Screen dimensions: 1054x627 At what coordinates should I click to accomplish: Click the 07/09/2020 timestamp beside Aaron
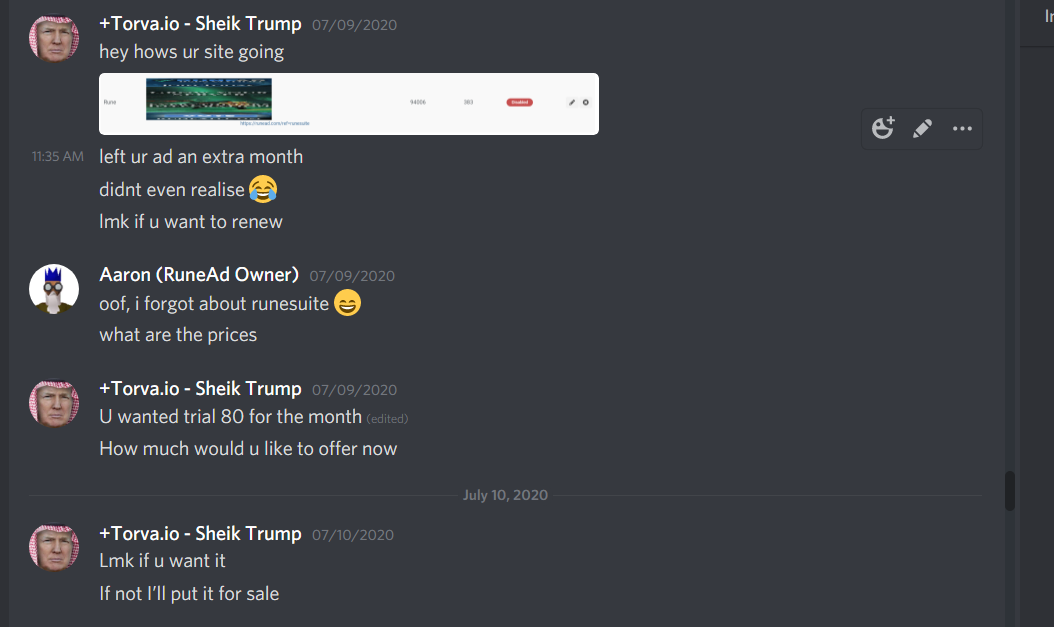point(352,276)
